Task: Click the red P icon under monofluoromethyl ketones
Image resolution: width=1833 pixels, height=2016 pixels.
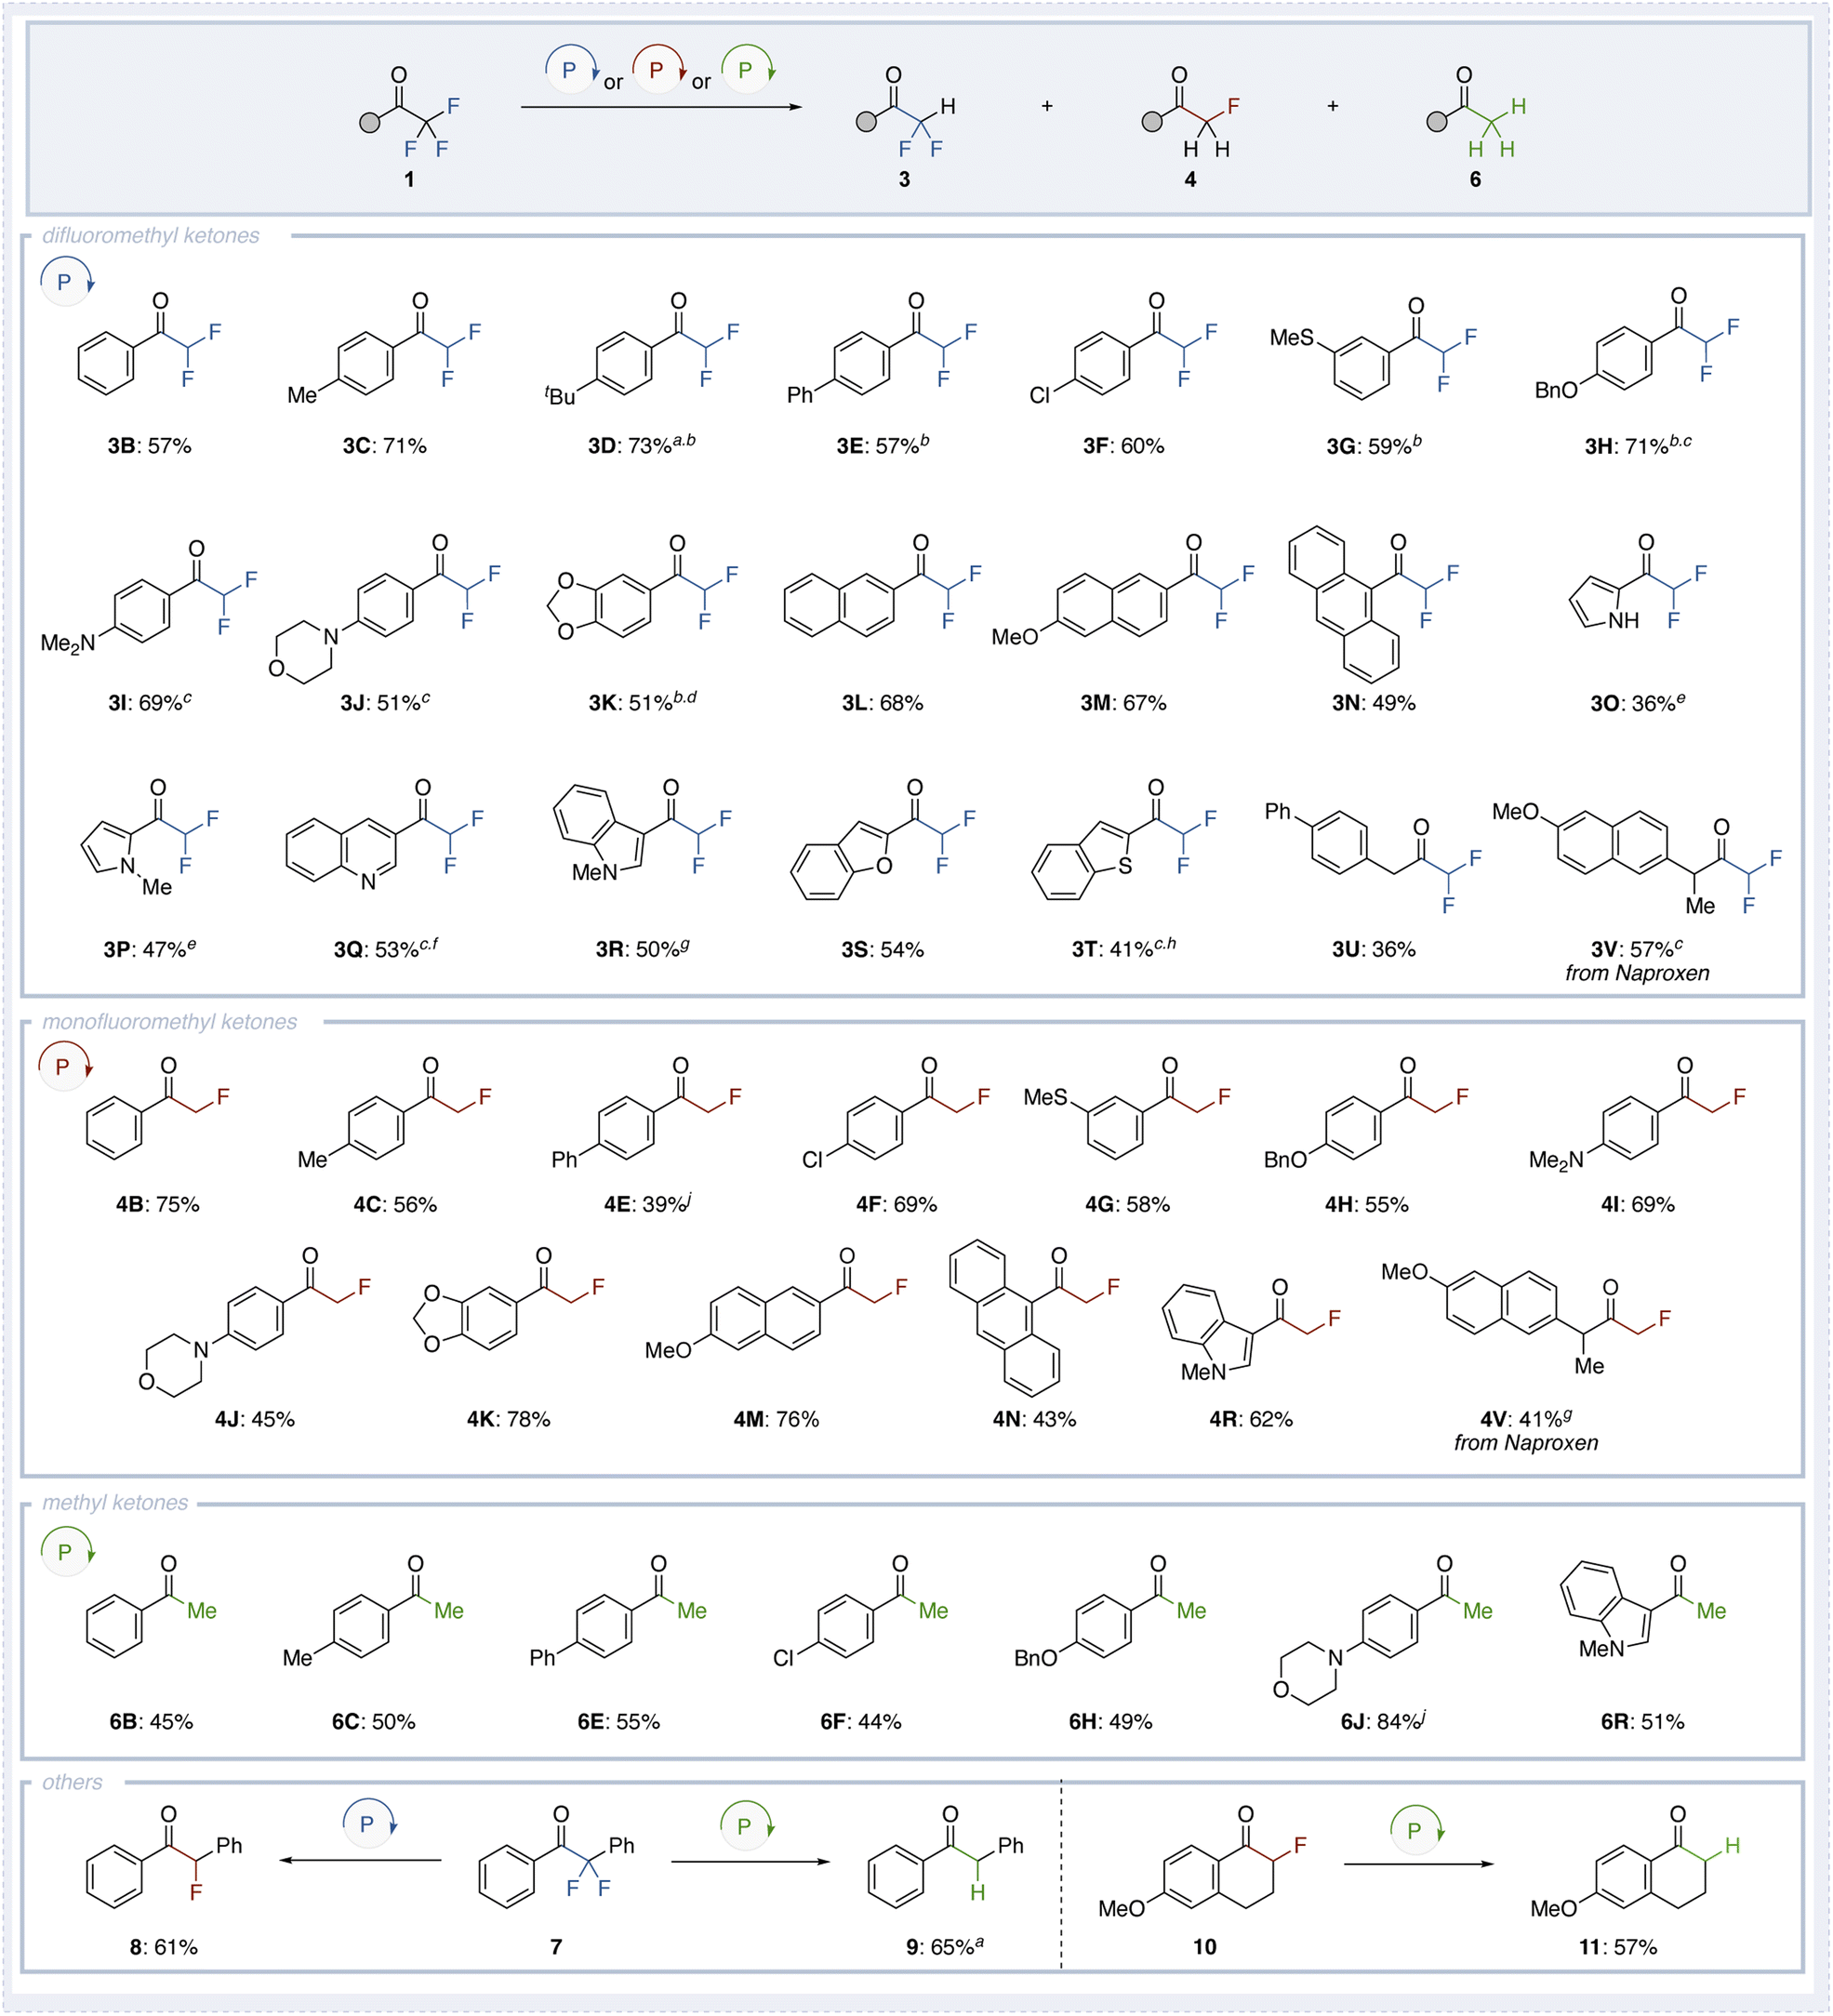Action: click(65, 1066)
